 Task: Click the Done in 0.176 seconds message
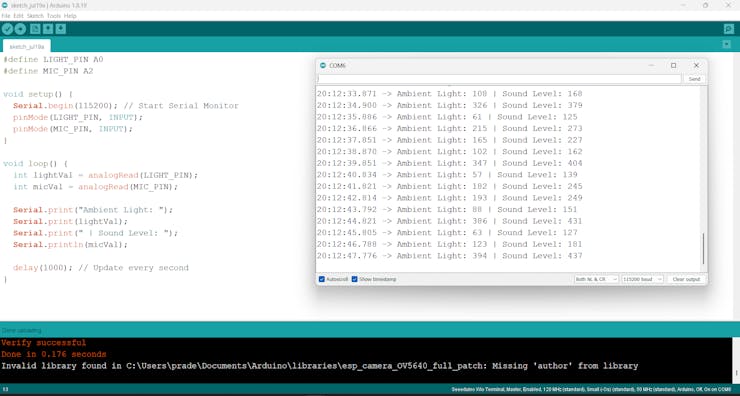[54, 354]
